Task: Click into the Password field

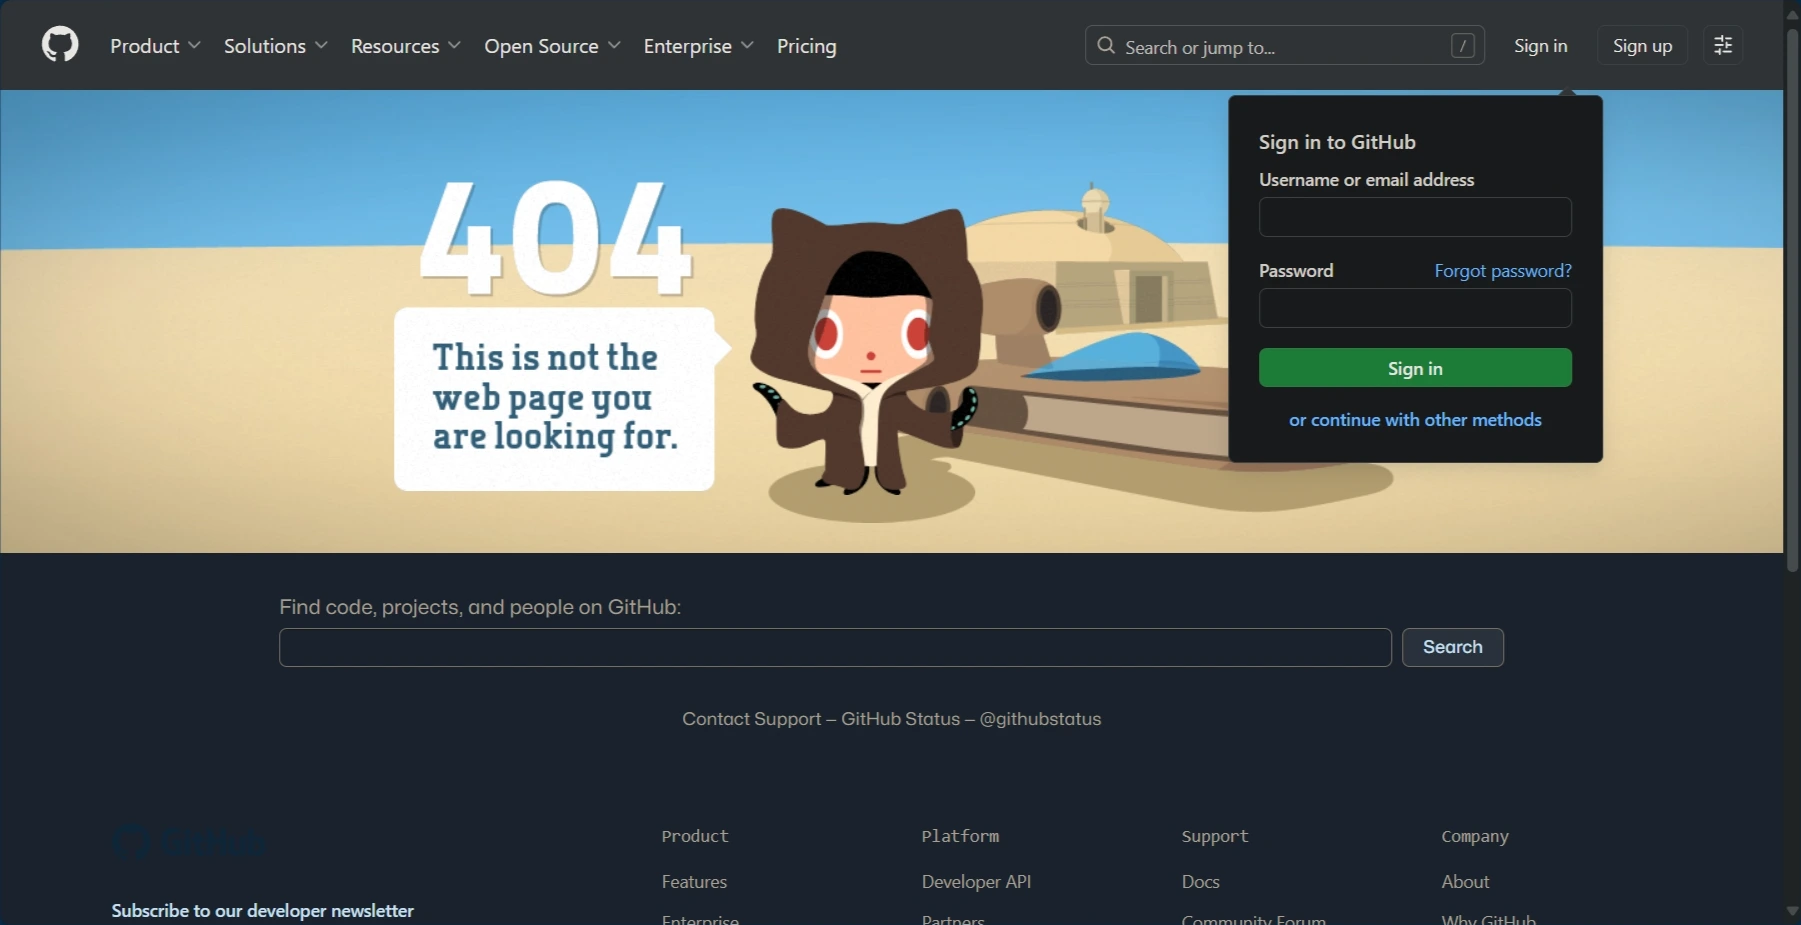Action: point(1414,308)
